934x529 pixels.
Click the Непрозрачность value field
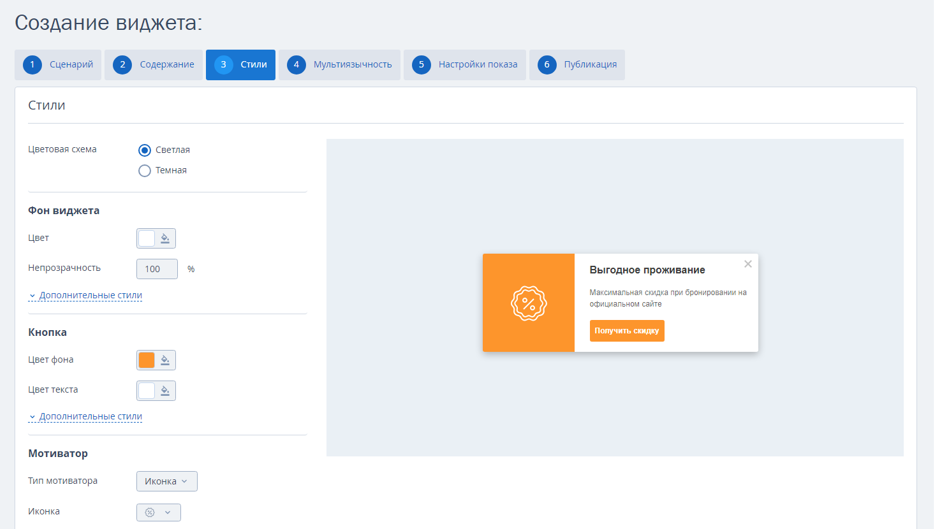[157, 269]
